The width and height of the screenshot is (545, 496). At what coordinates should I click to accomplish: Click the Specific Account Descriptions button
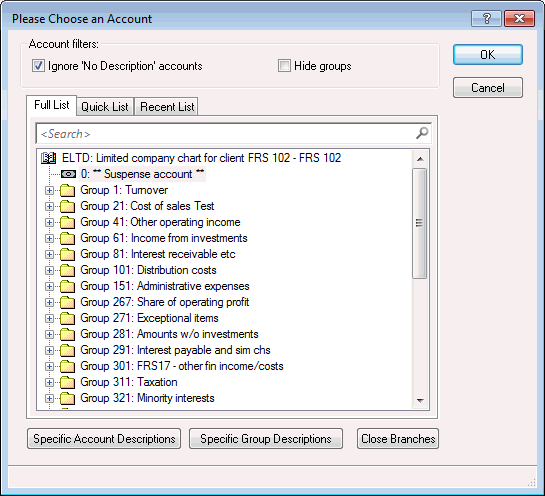104,439
